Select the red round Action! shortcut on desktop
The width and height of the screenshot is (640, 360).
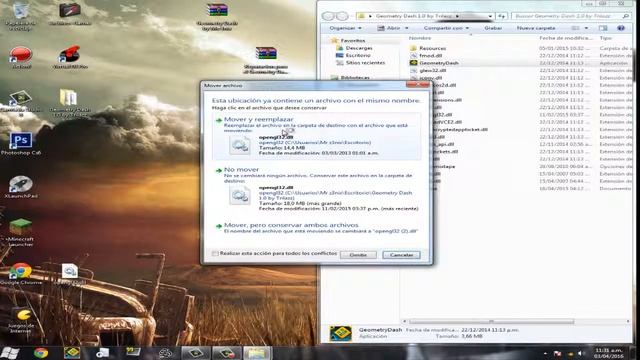tap(21, 57)
